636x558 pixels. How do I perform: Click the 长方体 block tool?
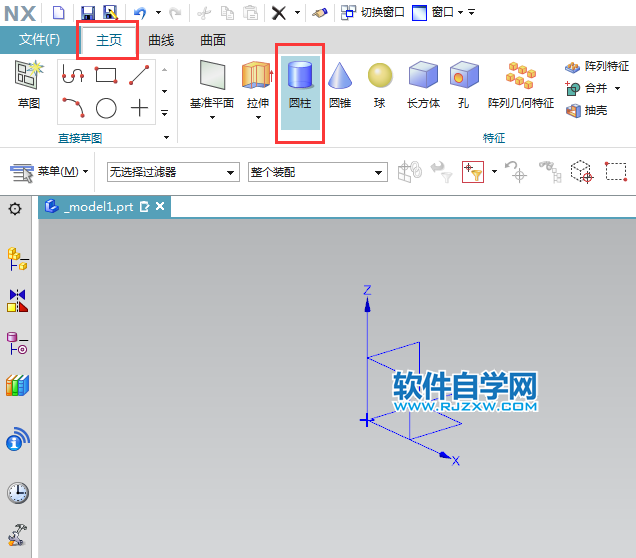pyautogui.click(x=423, y=85)
